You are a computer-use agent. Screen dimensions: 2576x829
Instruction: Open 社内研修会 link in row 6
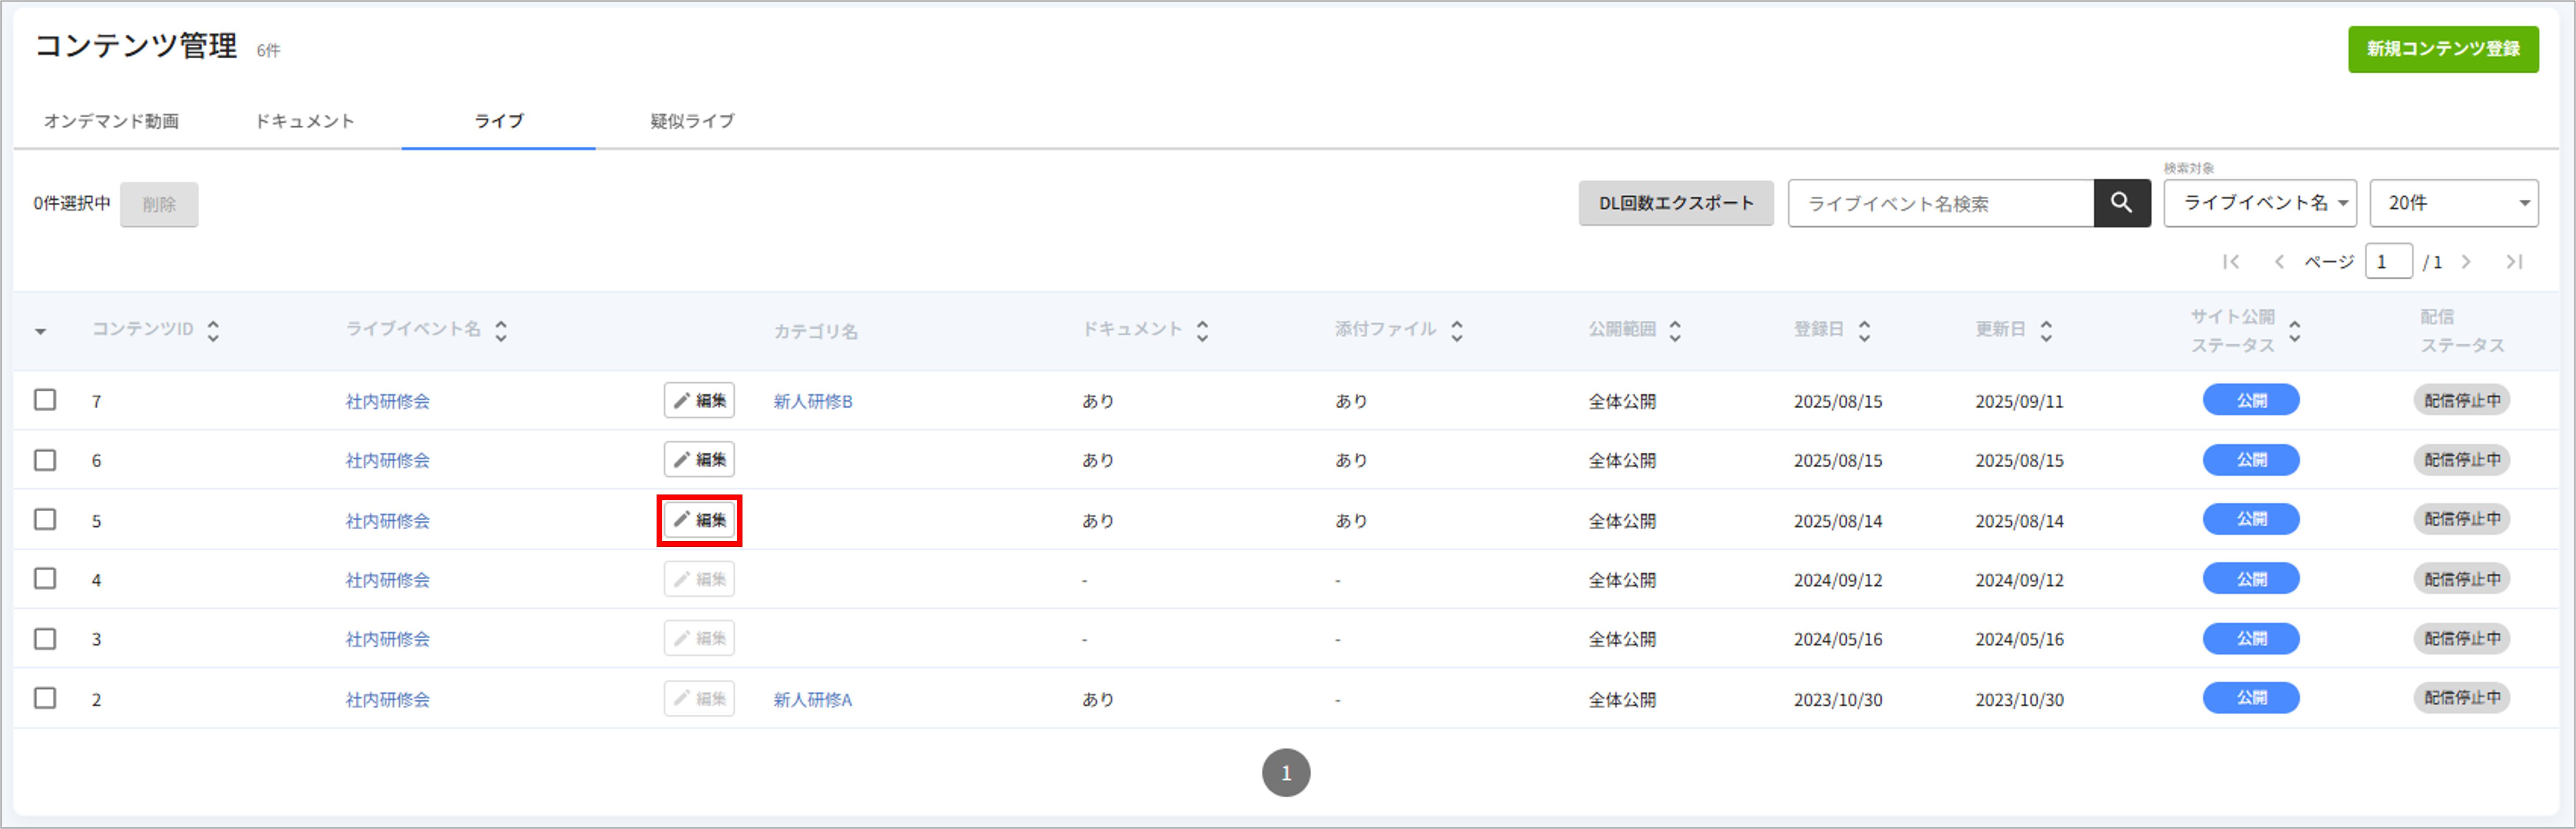[x=388, y=460]
